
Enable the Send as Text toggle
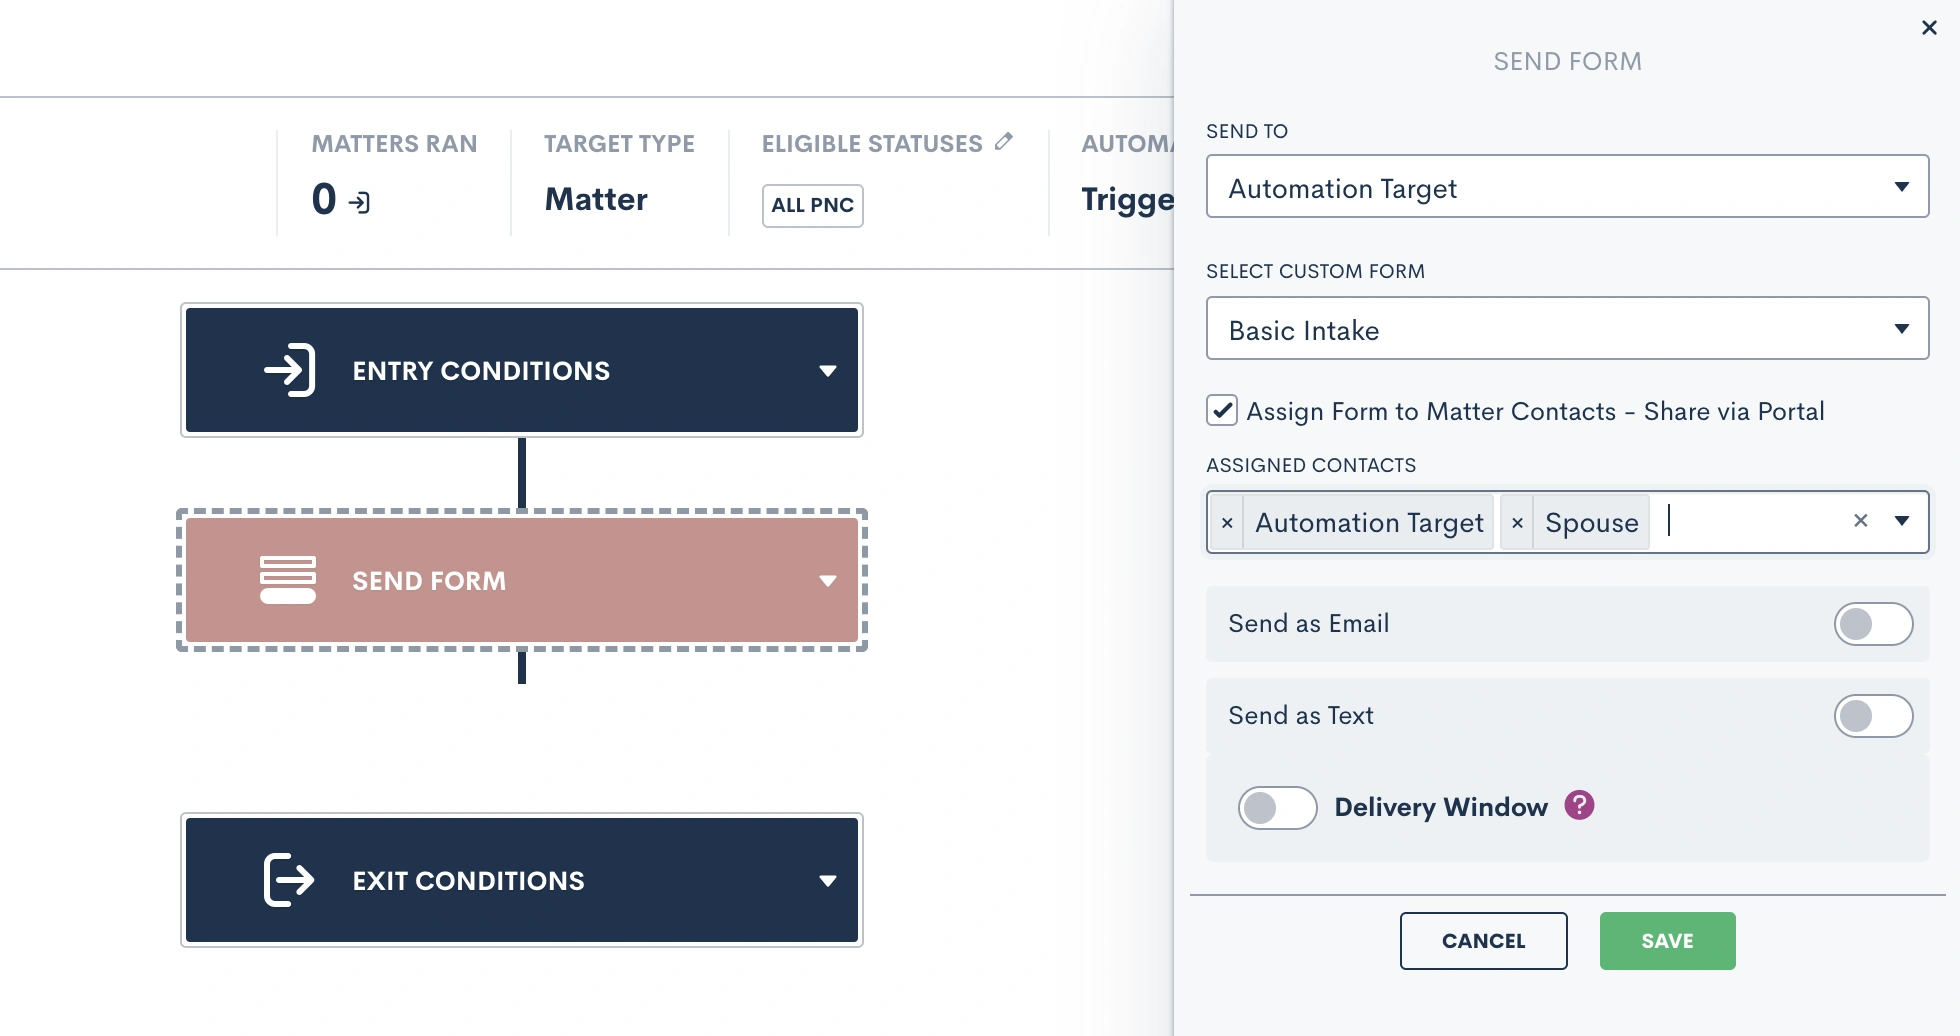[1873, 716]
